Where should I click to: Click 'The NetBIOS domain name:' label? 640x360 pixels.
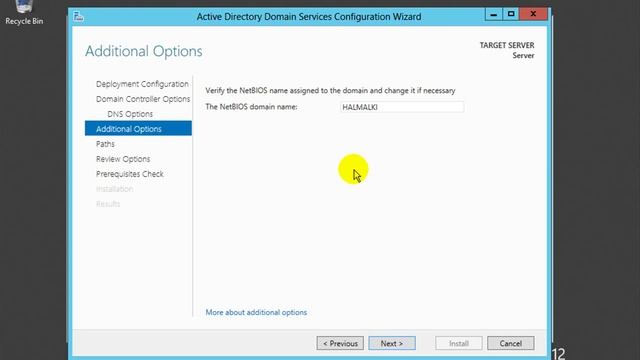[251, 107]
